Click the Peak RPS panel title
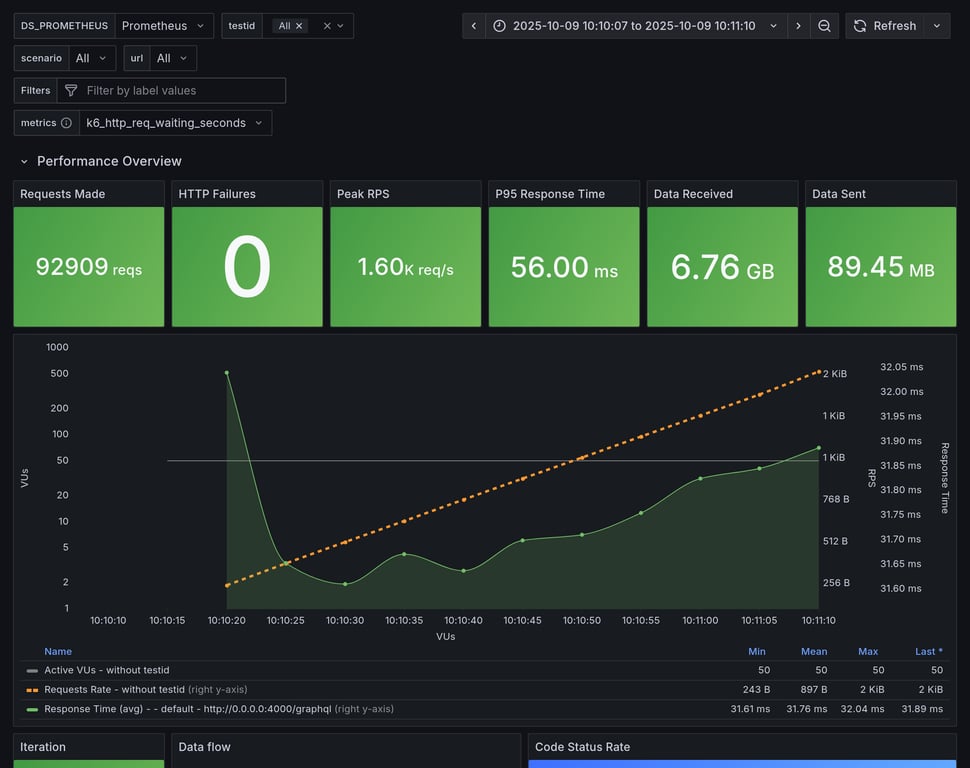This screenshot has width=970, height=768. [363, 194]
